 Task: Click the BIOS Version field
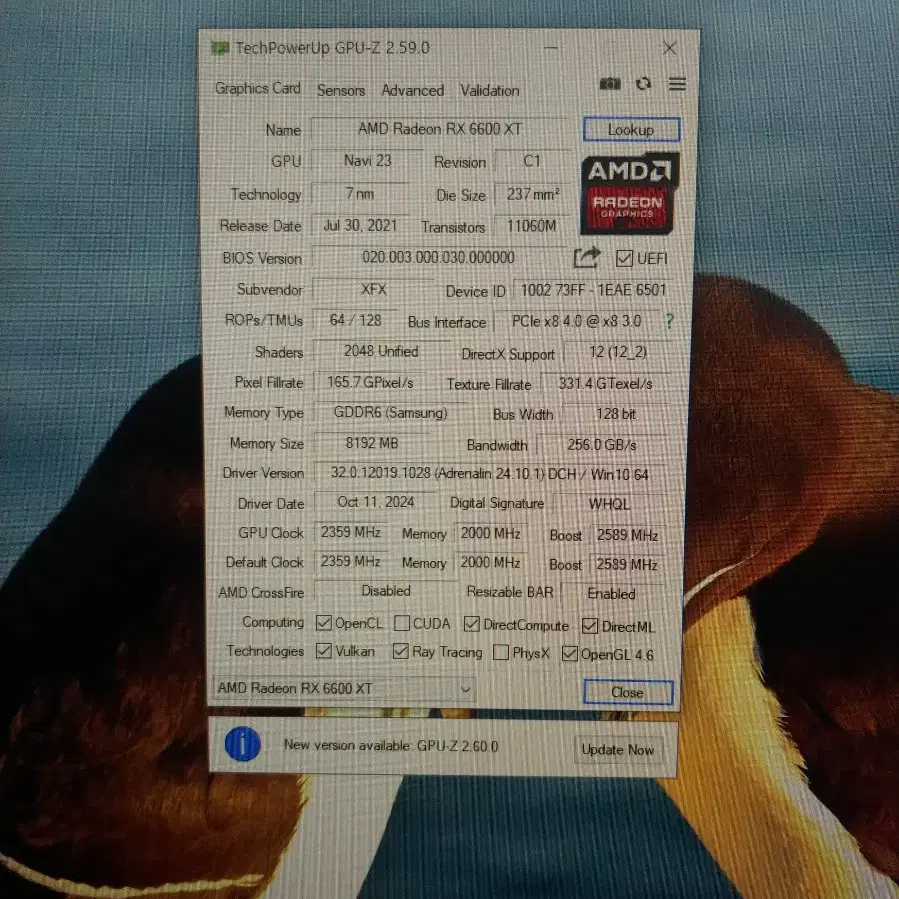pyautogui.click(x=438, y=257)
